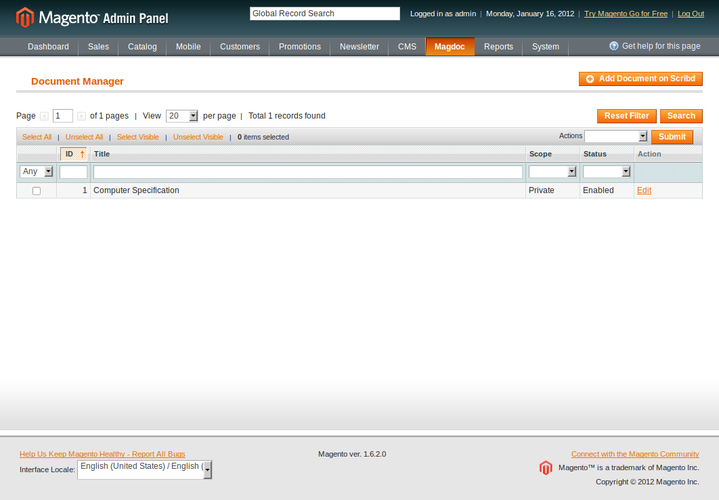Viewport: 719px width, 500px height.
Task: Open the Customers menu
Action: click(240, 47)
